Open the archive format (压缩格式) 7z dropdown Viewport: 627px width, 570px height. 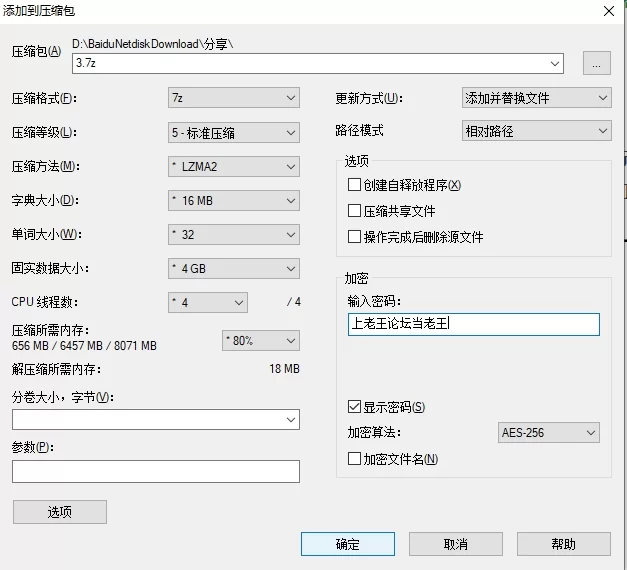234,98
